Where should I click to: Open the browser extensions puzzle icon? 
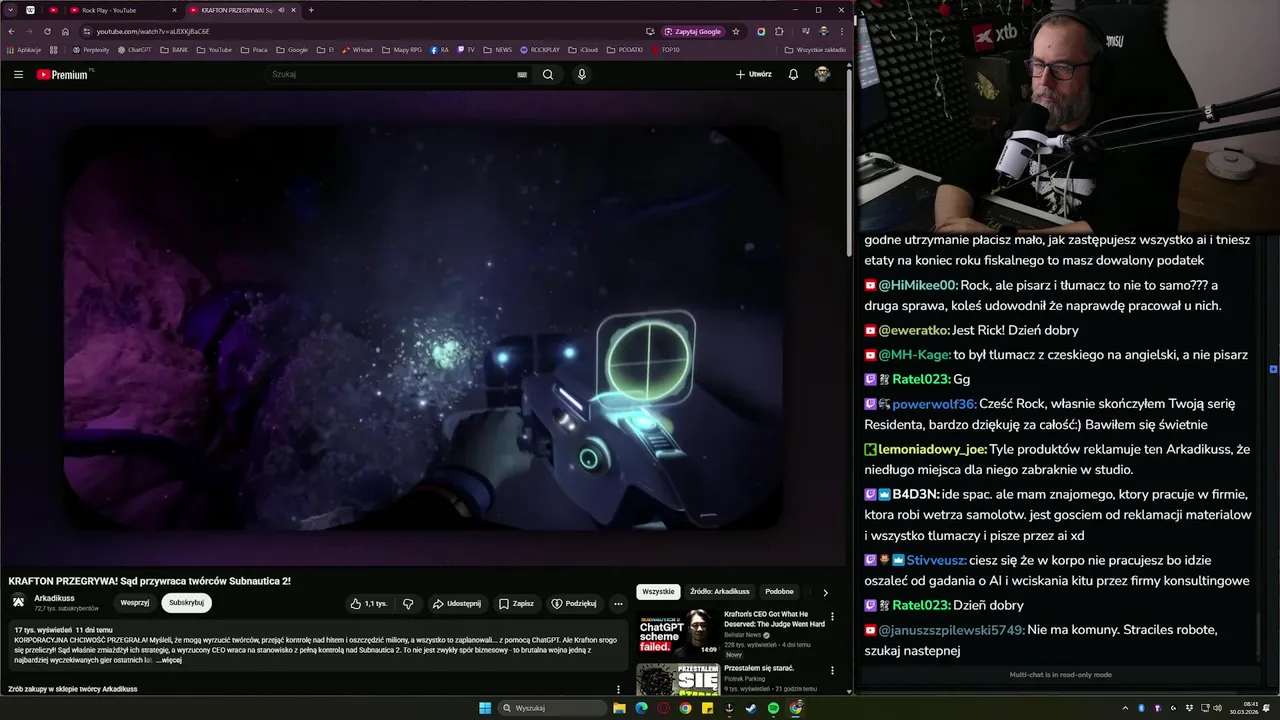779,31
